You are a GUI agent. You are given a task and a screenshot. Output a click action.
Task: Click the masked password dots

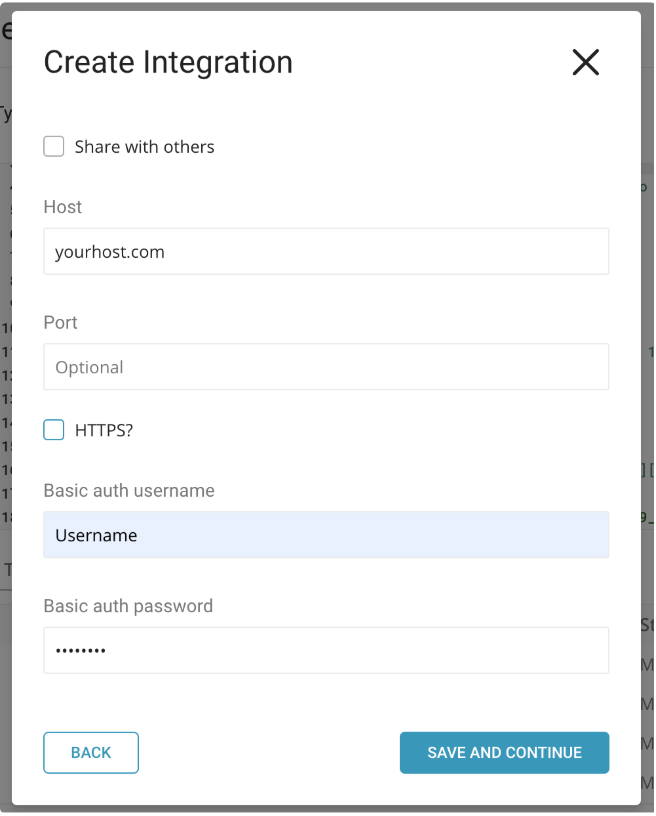80,651
